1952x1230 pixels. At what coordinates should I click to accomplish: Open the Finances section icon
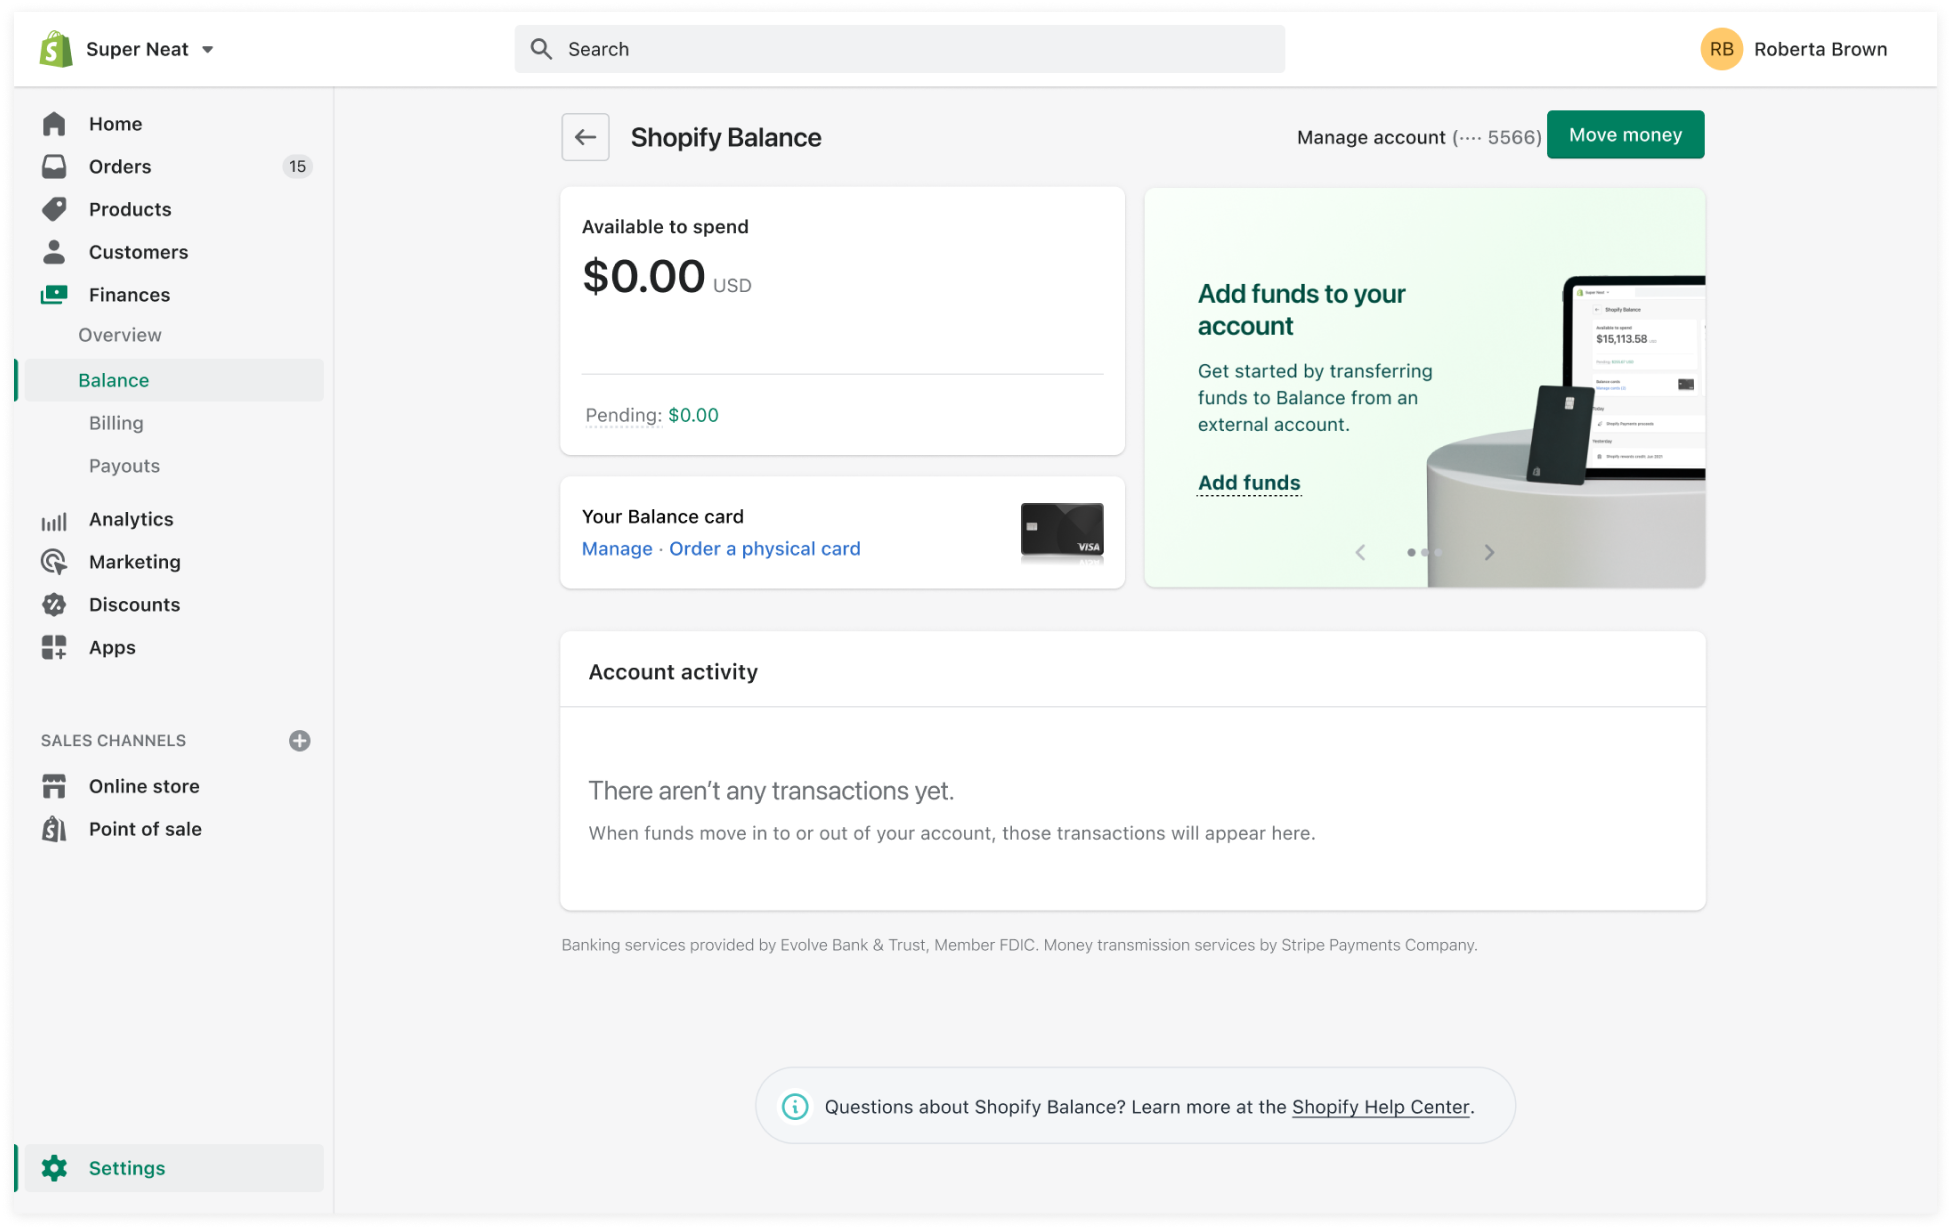pos(54,294)
